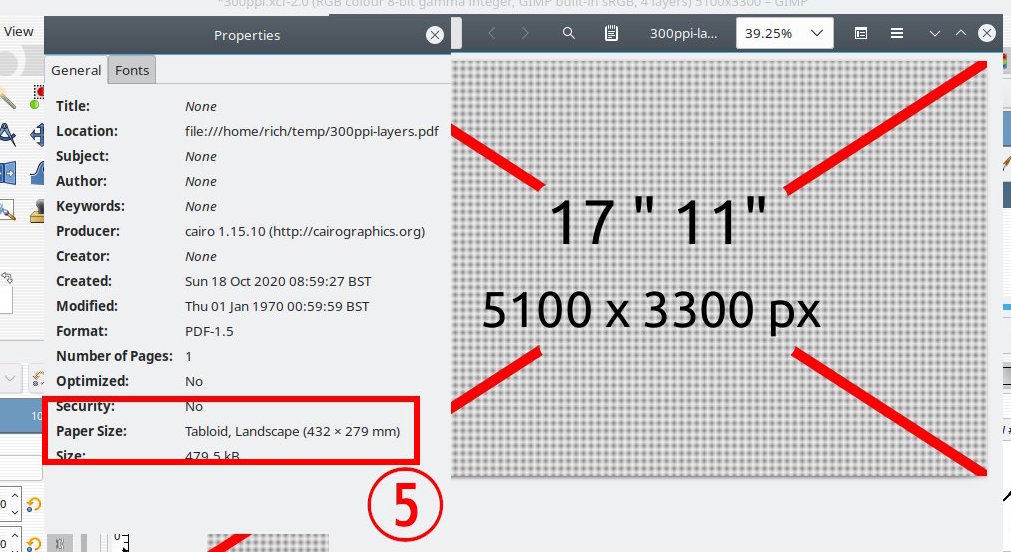Expand the GIMP tool options dropdown chevron
Image resolution: width=1011 pixels, height=552 pixels.
tap(10, 379)
